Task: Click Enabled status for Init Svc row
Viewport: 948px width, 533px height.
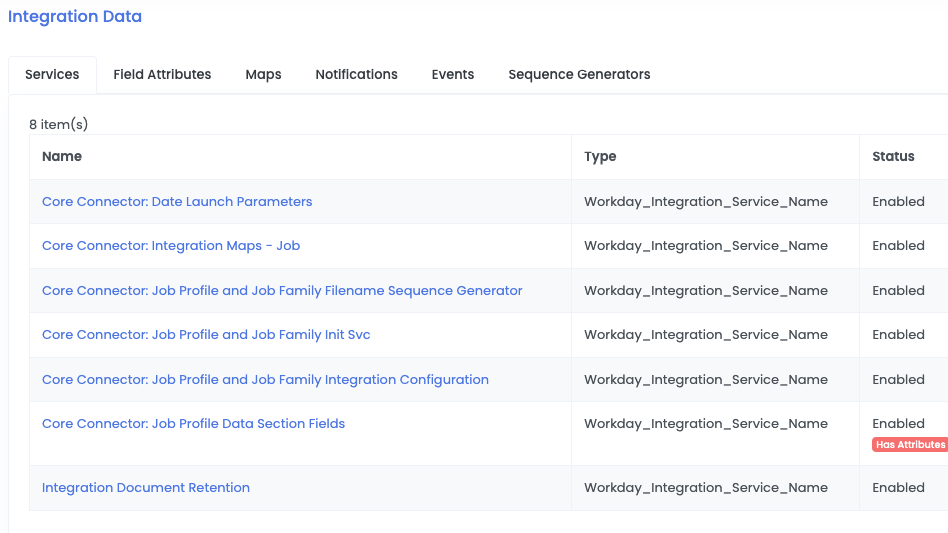Action: [898, 335]
